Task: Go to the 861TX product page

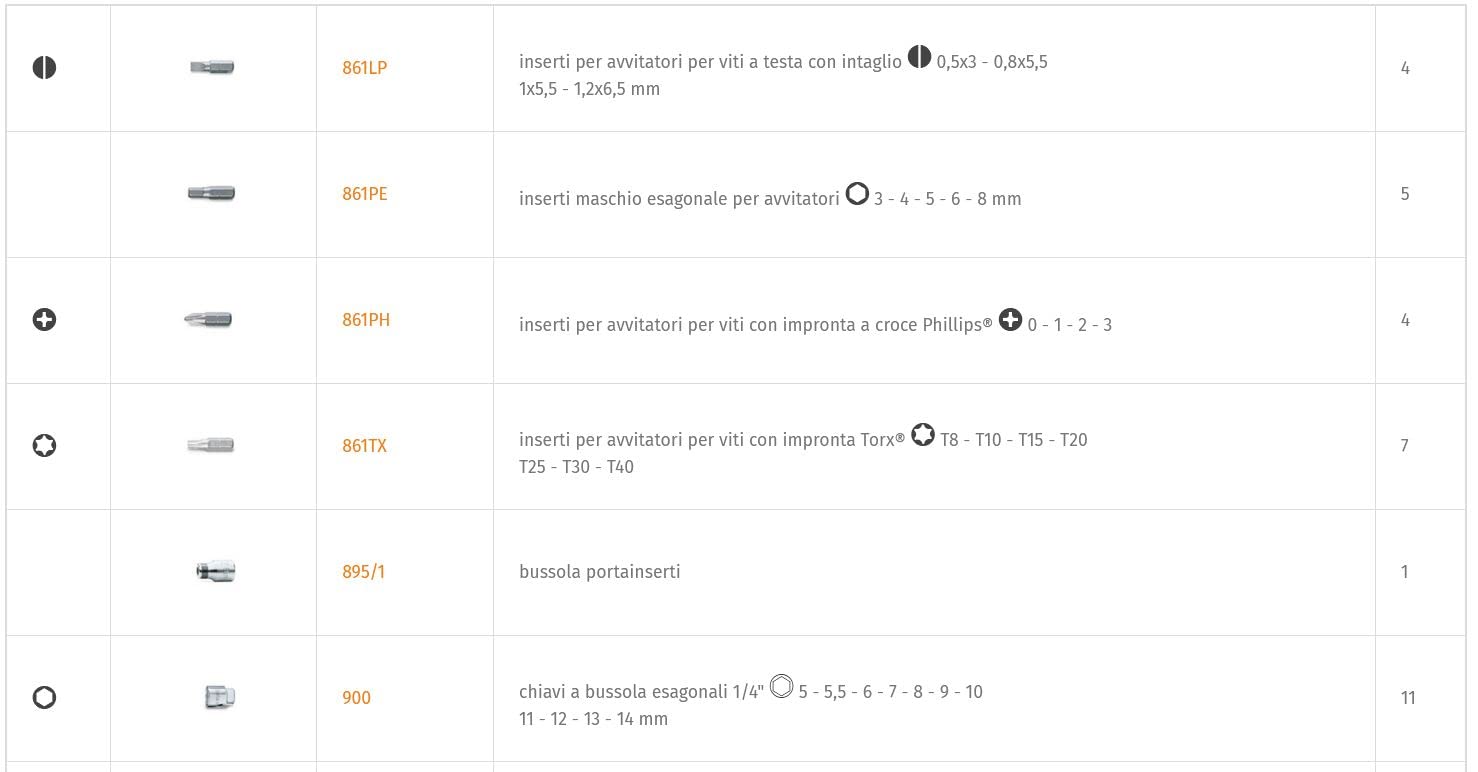Action: click(x=364, y=446)
